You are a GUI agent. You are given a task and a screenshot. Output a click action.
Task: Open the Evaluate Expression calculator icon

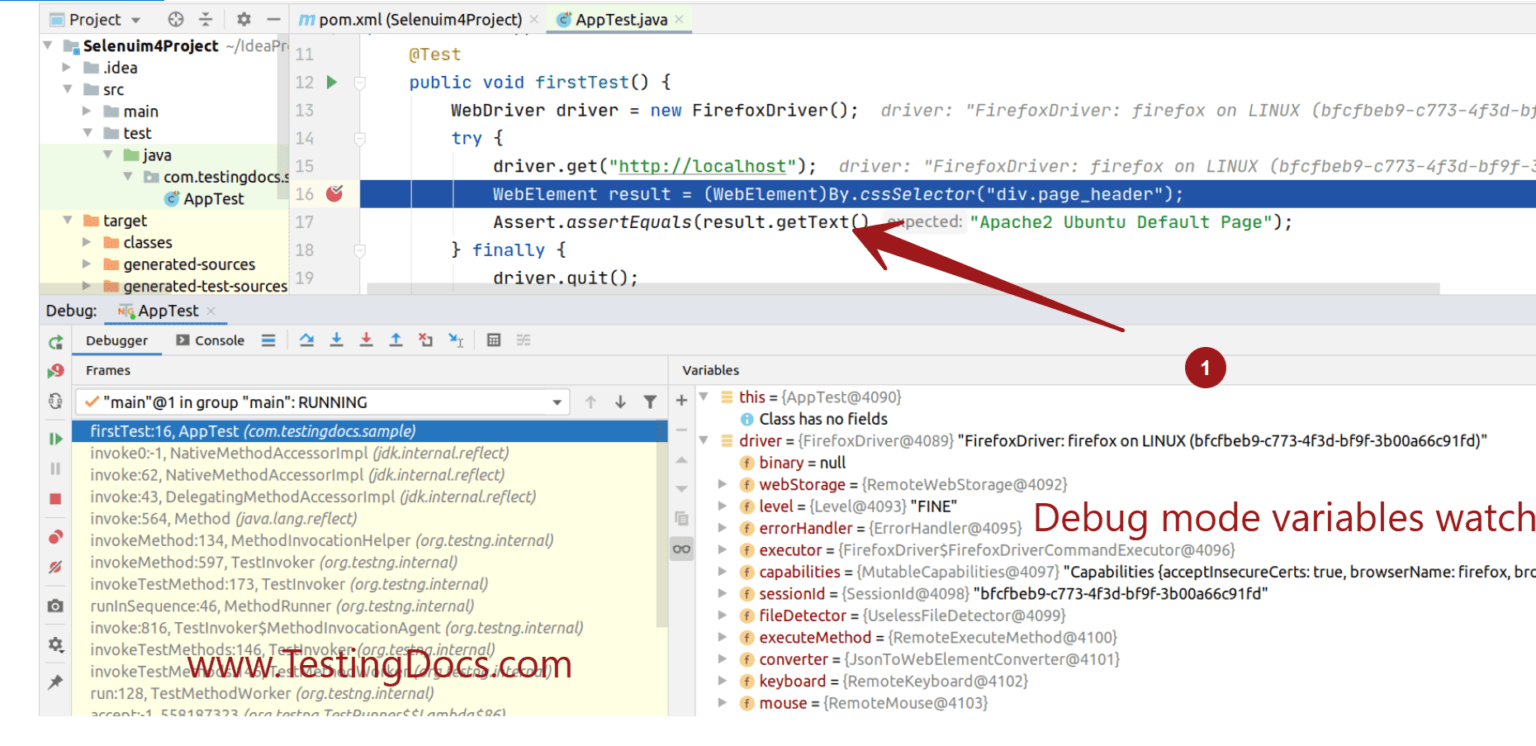(x=493, y=340)
